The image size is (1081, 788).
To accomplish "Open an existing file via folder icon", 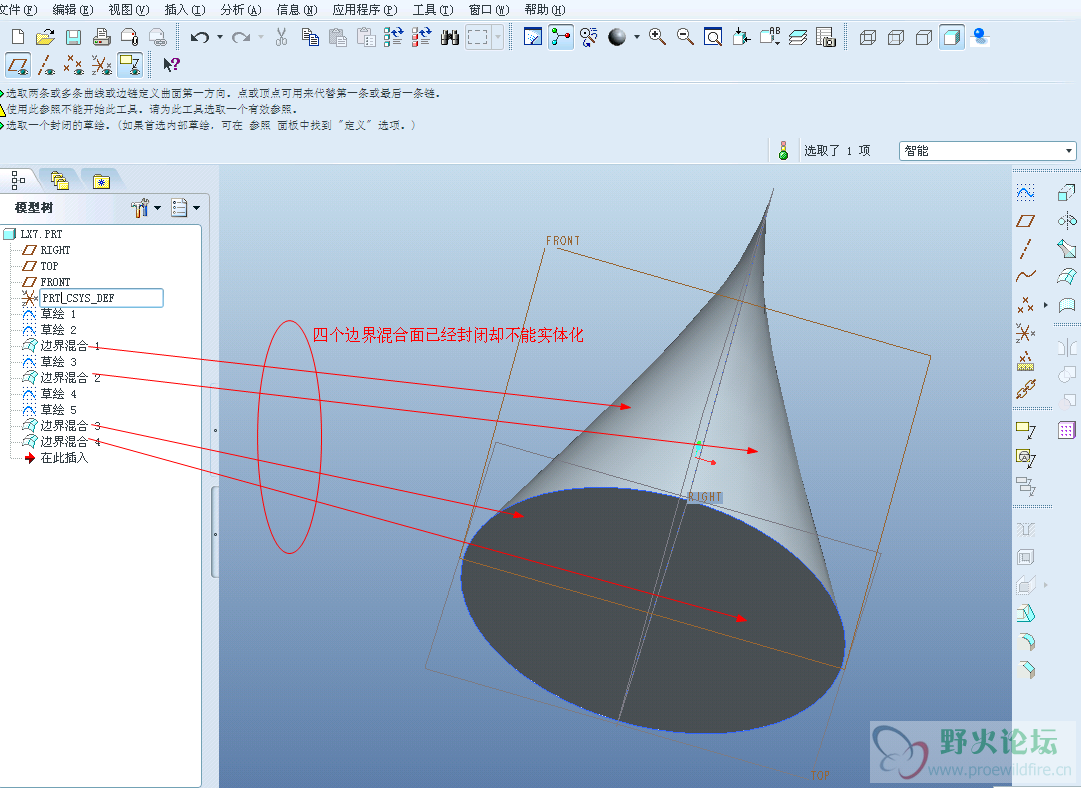I will click(46, 37).
